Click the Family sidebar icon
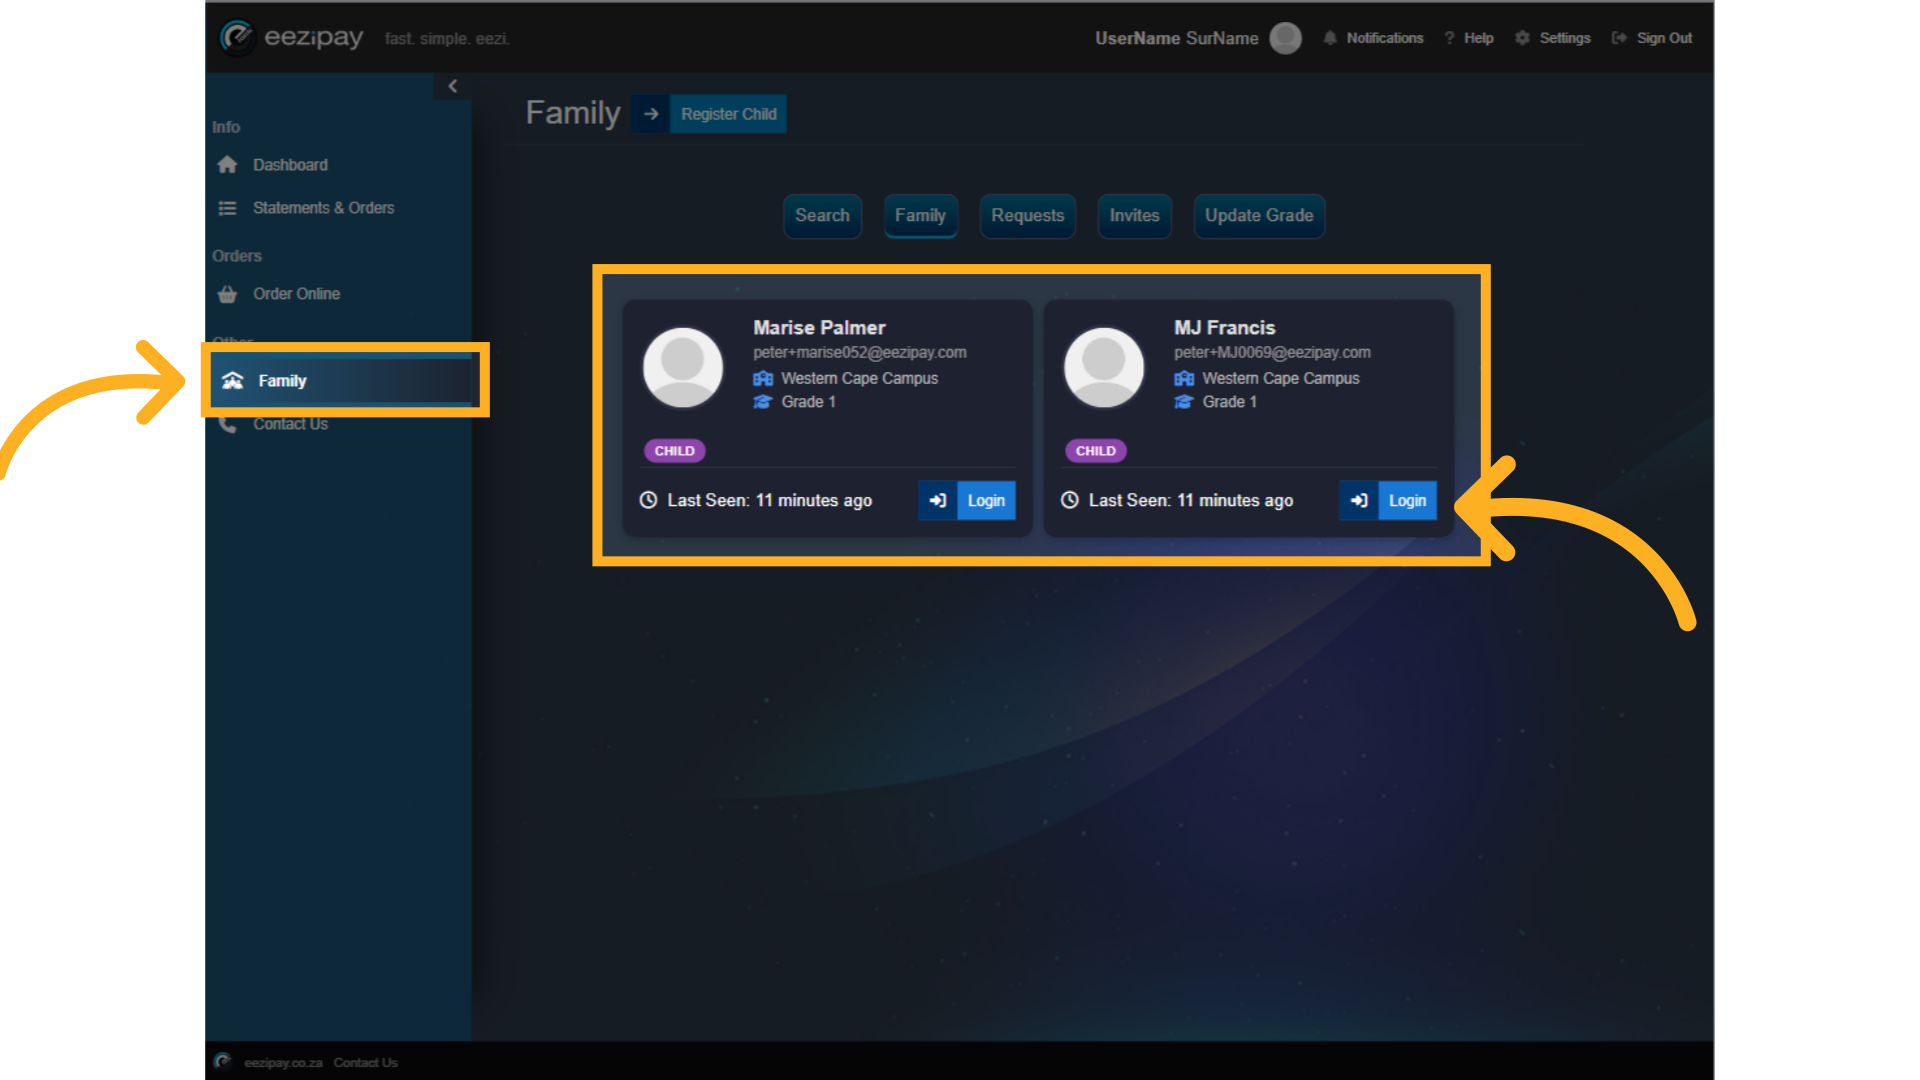The height and width of the screenshot is (1080, 1920). (x=233, y=381)
